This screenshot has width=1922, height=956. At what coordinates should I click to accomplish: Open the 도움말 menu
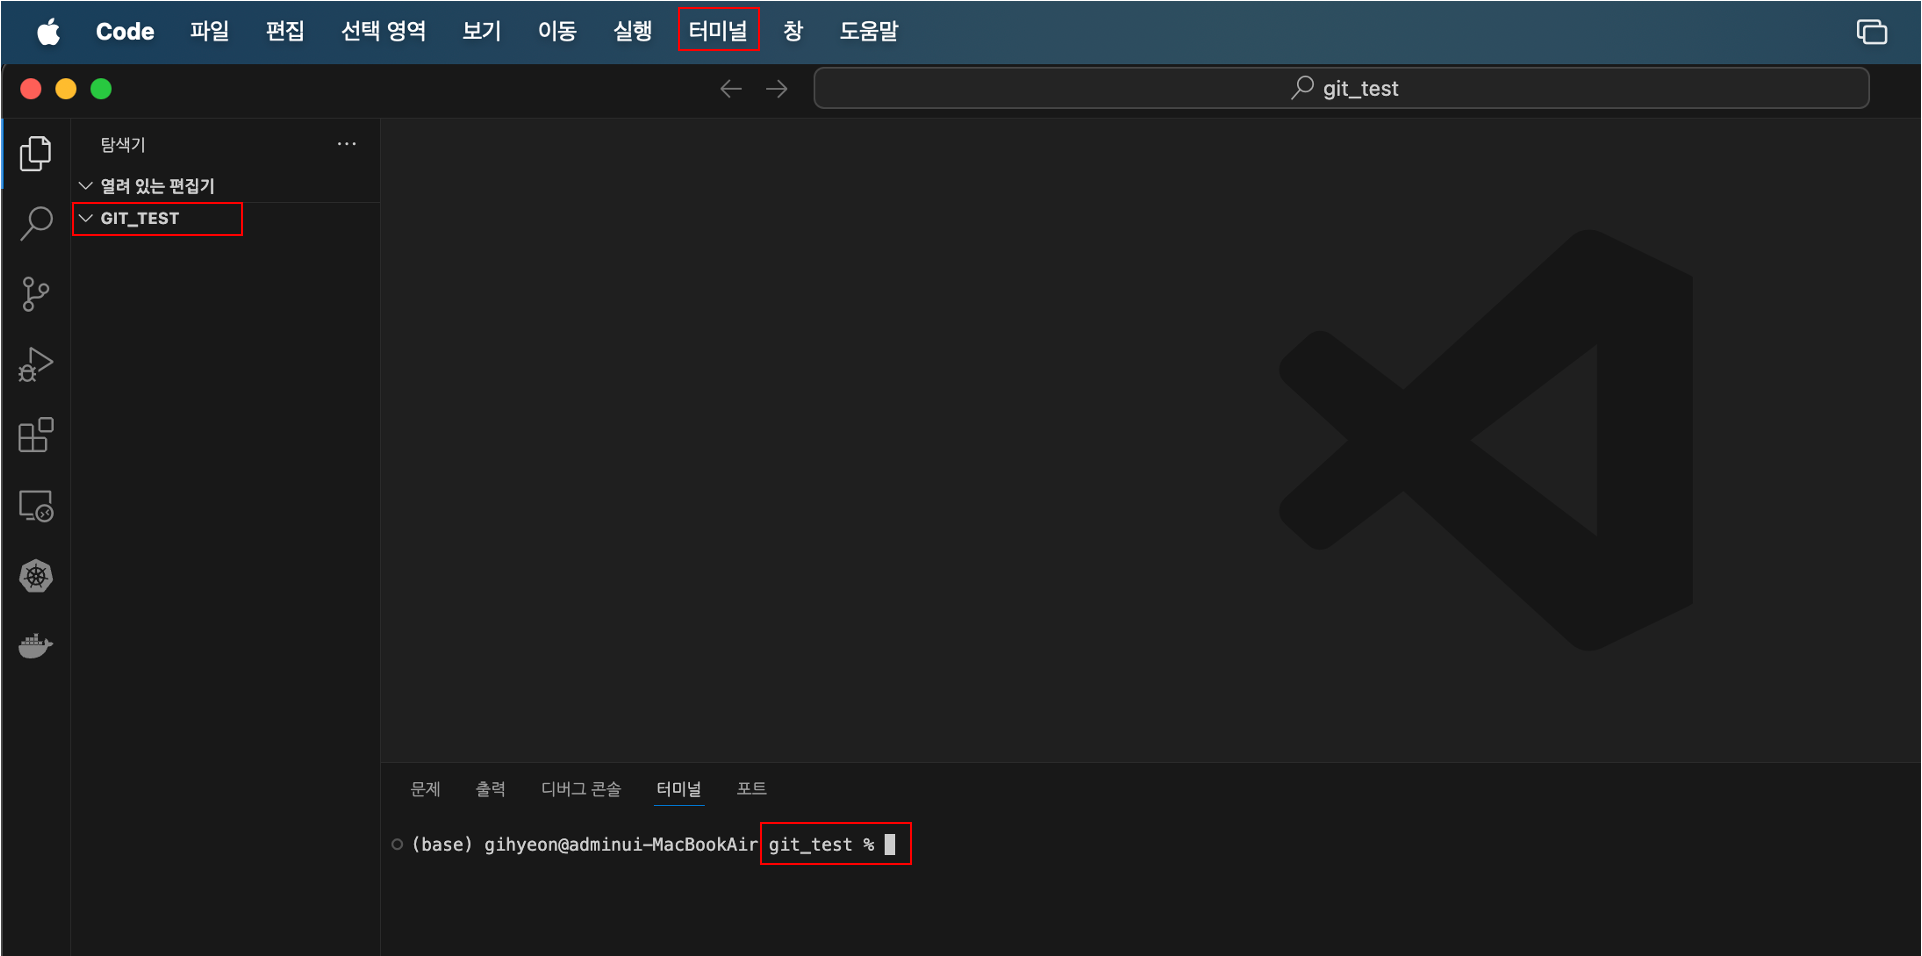(x=869, y=32)
